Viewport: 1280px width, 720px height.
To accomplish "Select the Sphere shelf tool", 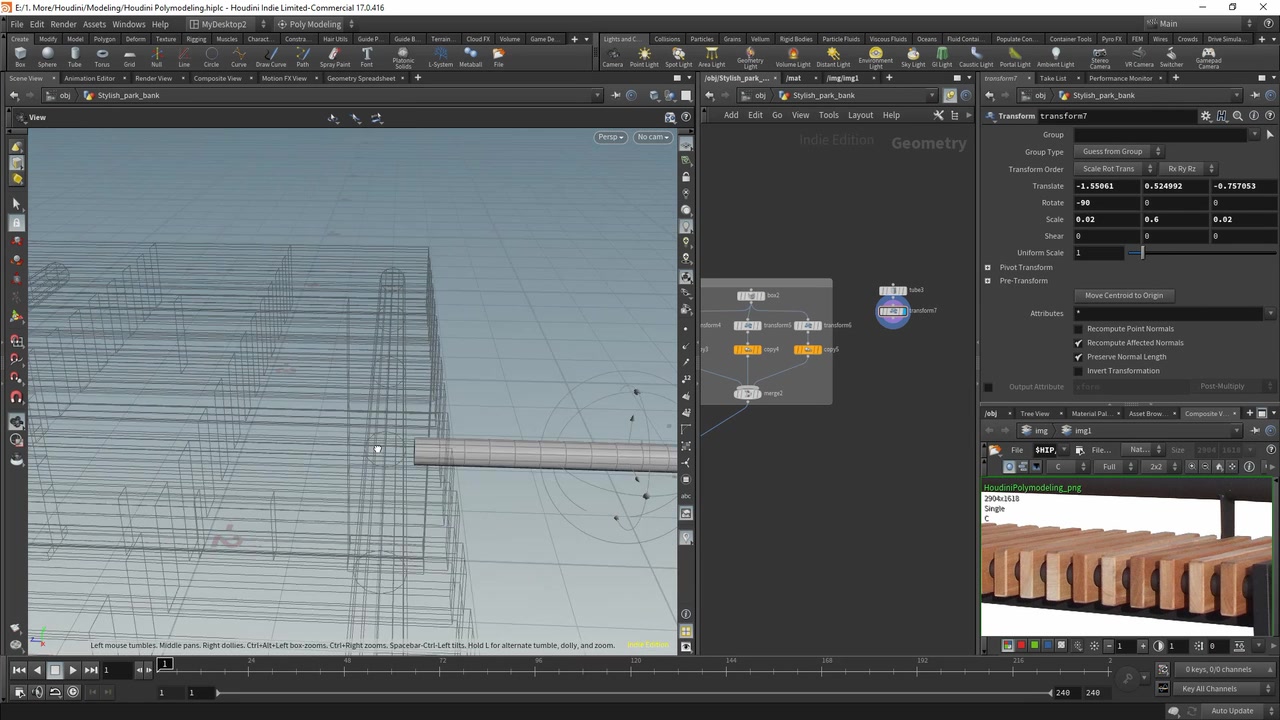I will pos(47,57).
